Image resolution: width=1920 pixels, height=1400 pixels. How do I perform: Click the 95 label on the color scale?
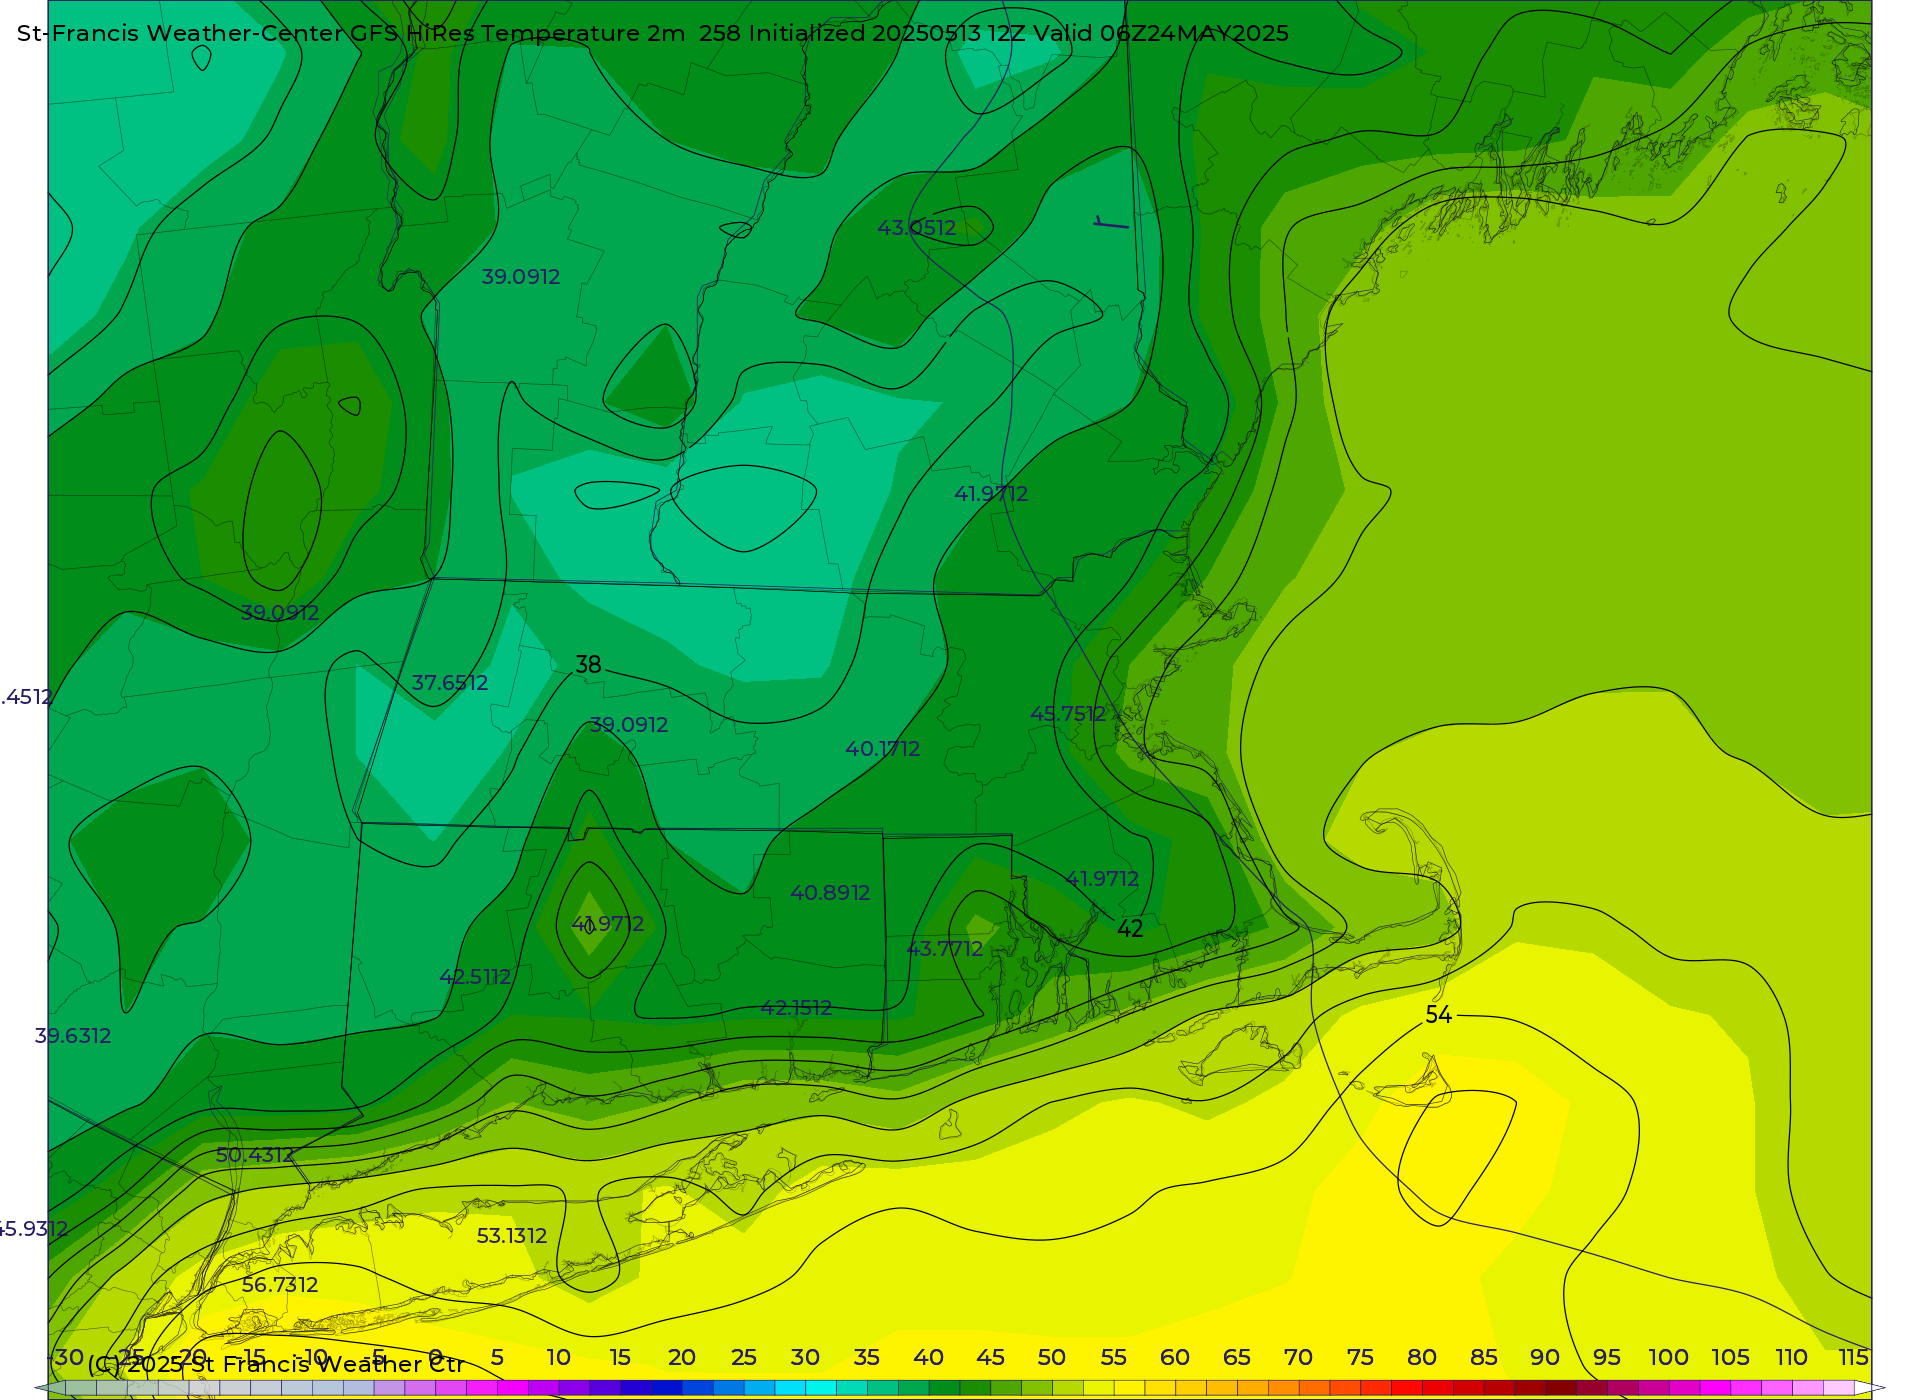(x=1607, y=1357)
